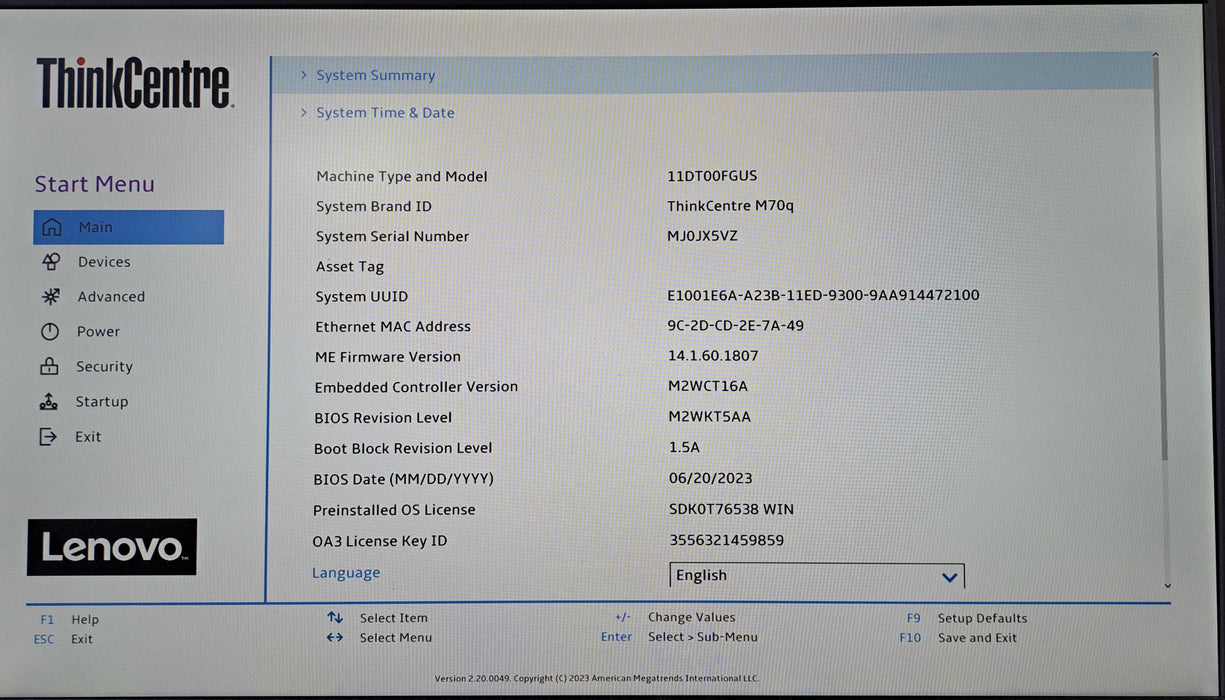Click the Startup boot icon
The height and width of the screenshot is (700, 1225).
[49, 402]
